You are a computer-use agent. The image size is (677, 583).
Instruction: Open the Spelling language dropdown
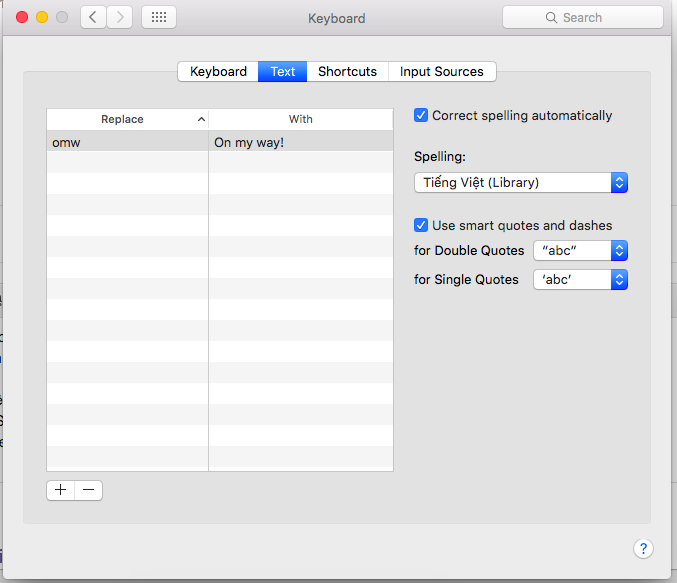[x=521, y=183]
